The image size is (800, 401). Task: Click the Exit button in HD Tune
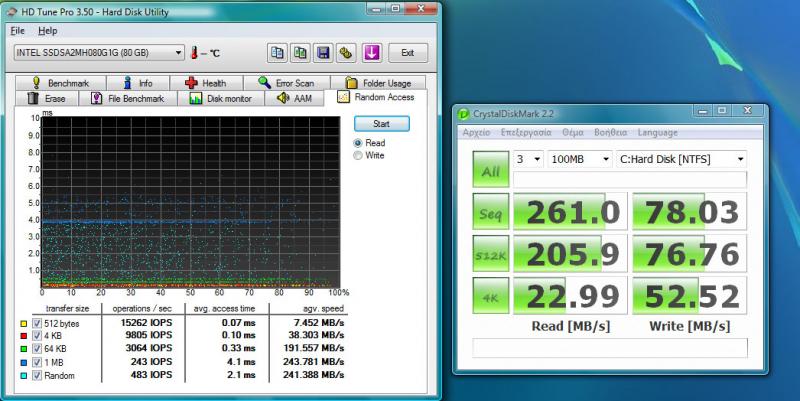[407, 53]
